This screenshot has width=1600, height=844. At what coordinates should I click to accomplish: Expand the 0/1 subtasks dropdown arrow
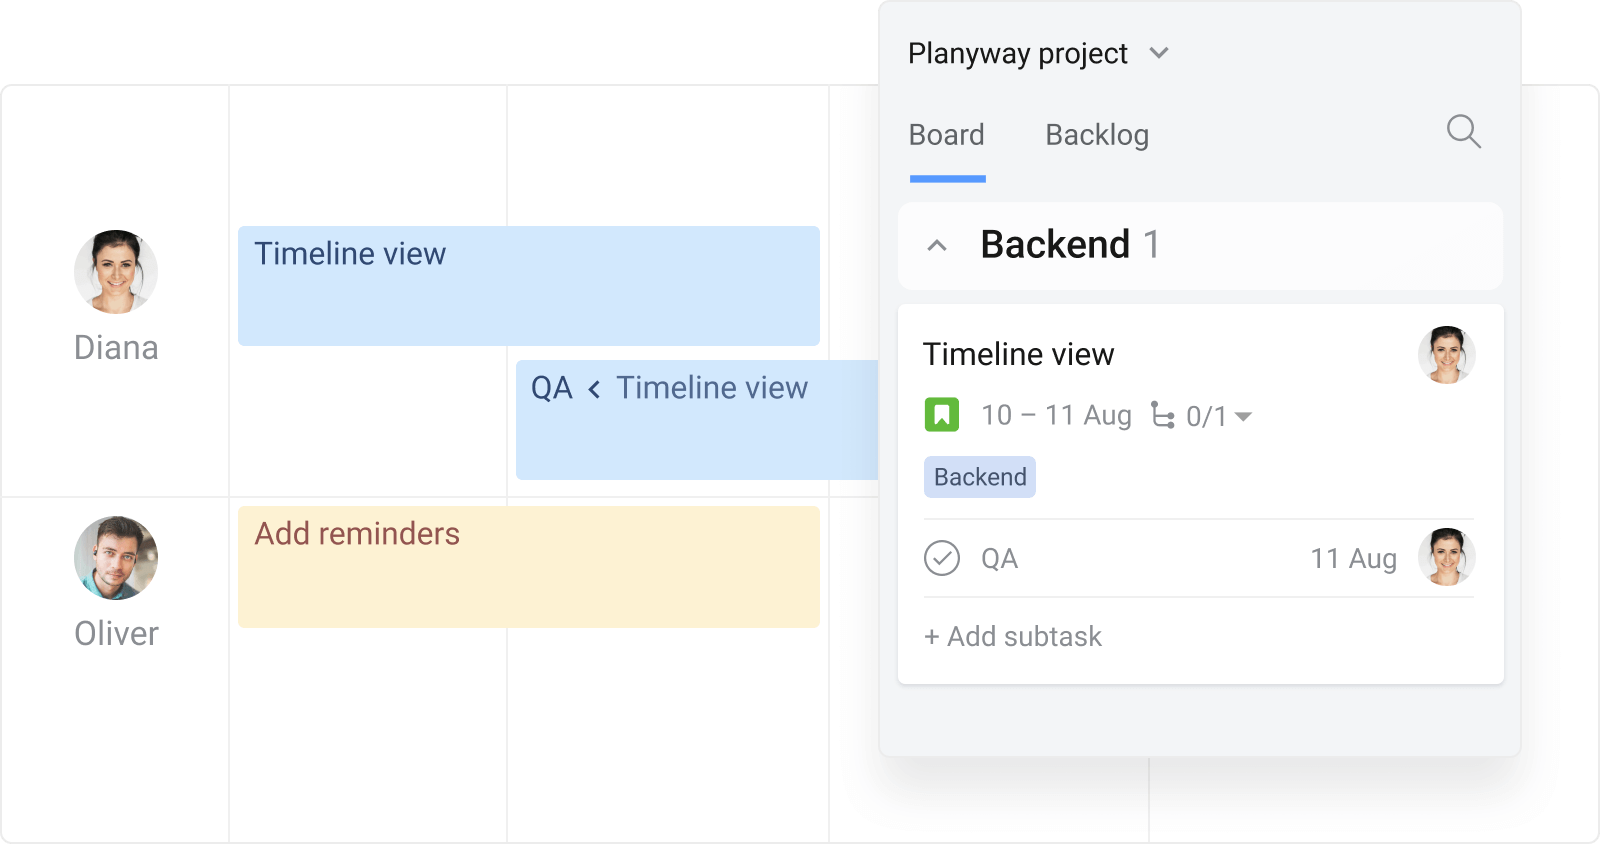(1243, 416)
